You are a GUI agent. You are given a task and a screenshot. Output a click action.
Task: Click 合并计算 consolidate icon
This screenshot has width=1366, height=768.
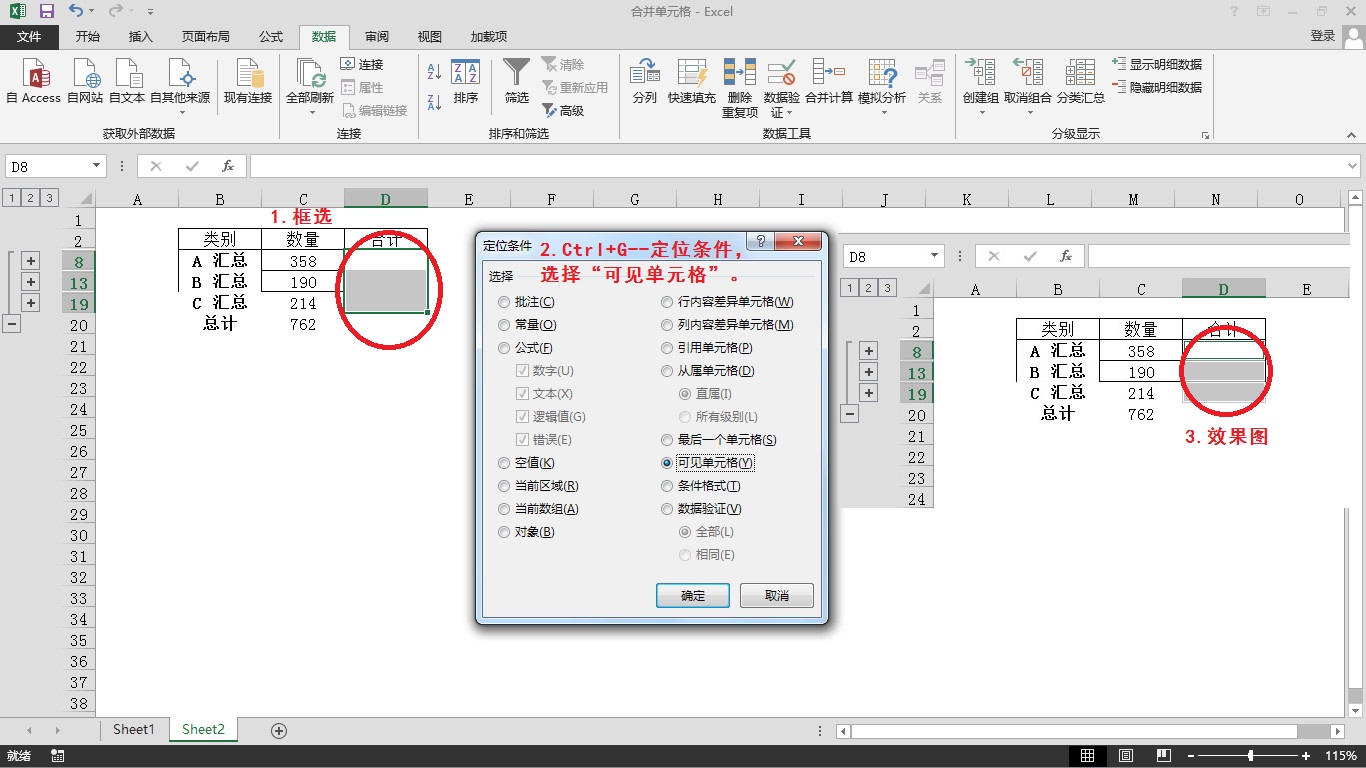[829, 81]
